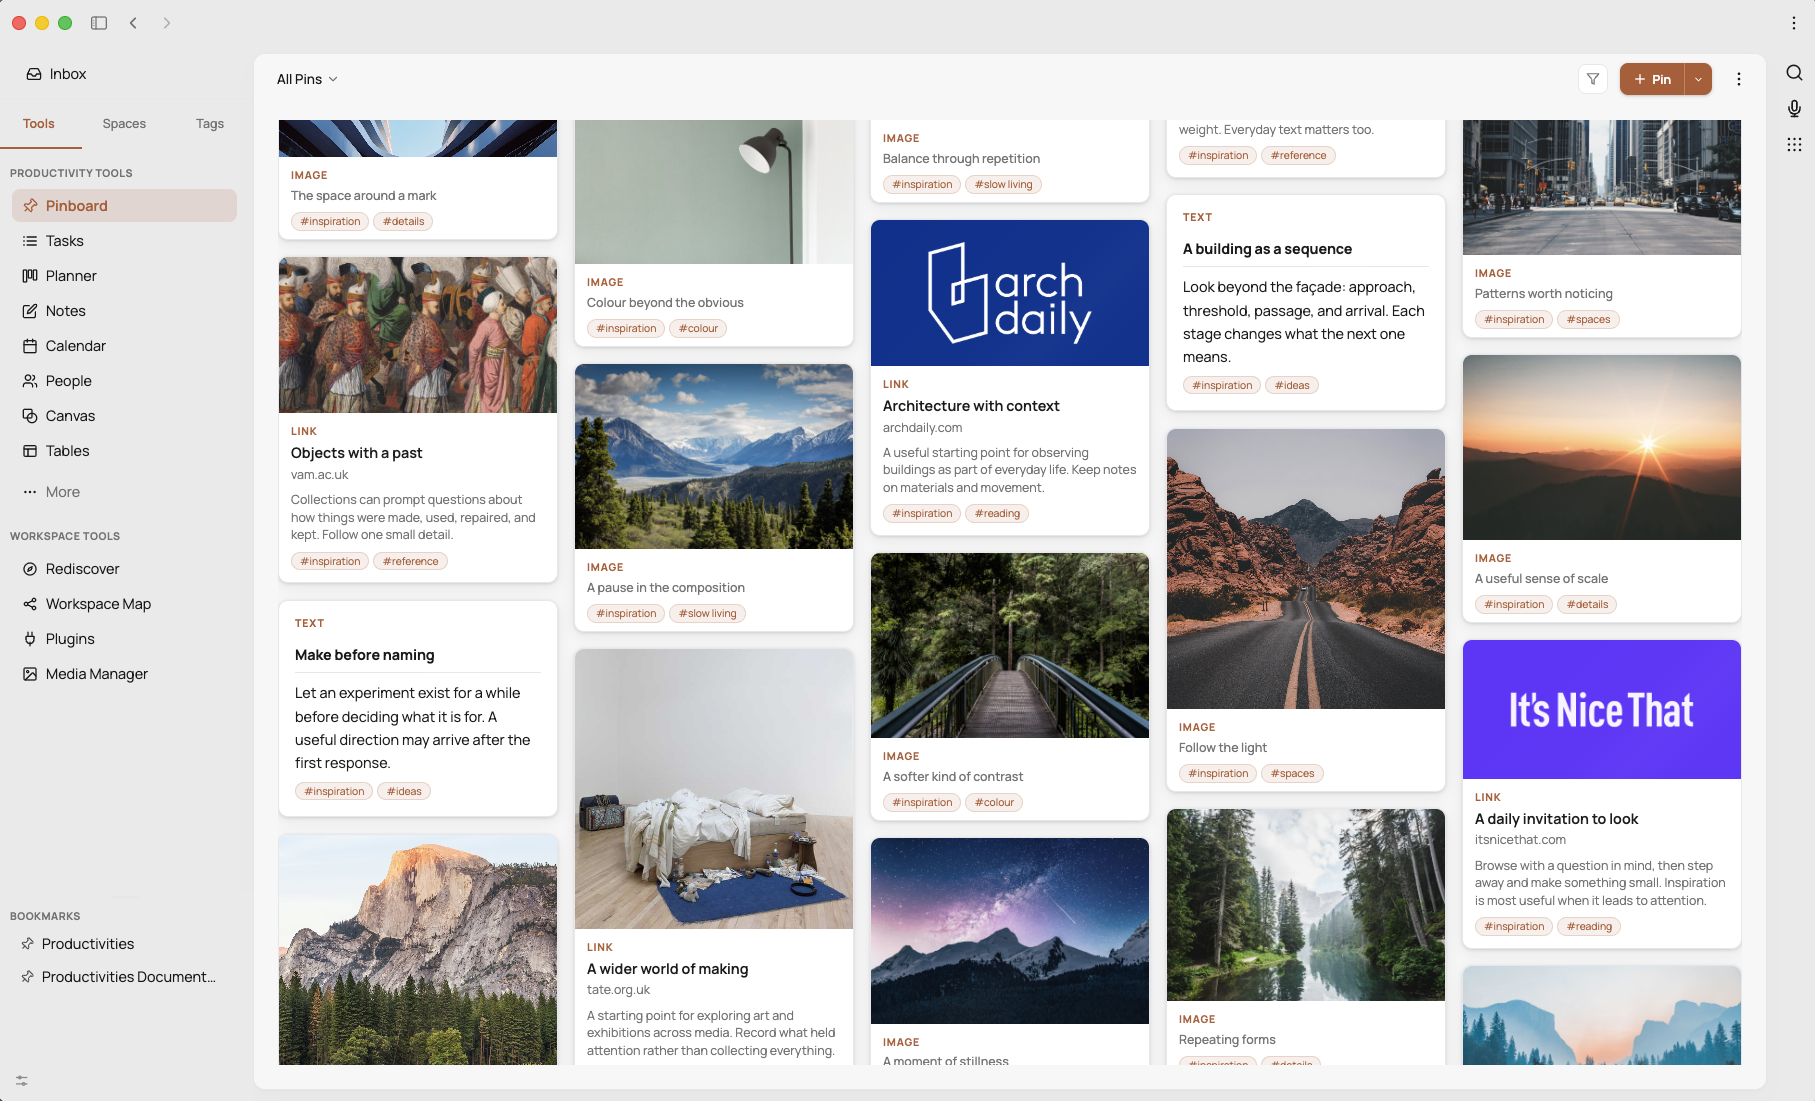Click the search magnifier icon
Viewport: 1815px width, 1101px height.
[1794, 73]
